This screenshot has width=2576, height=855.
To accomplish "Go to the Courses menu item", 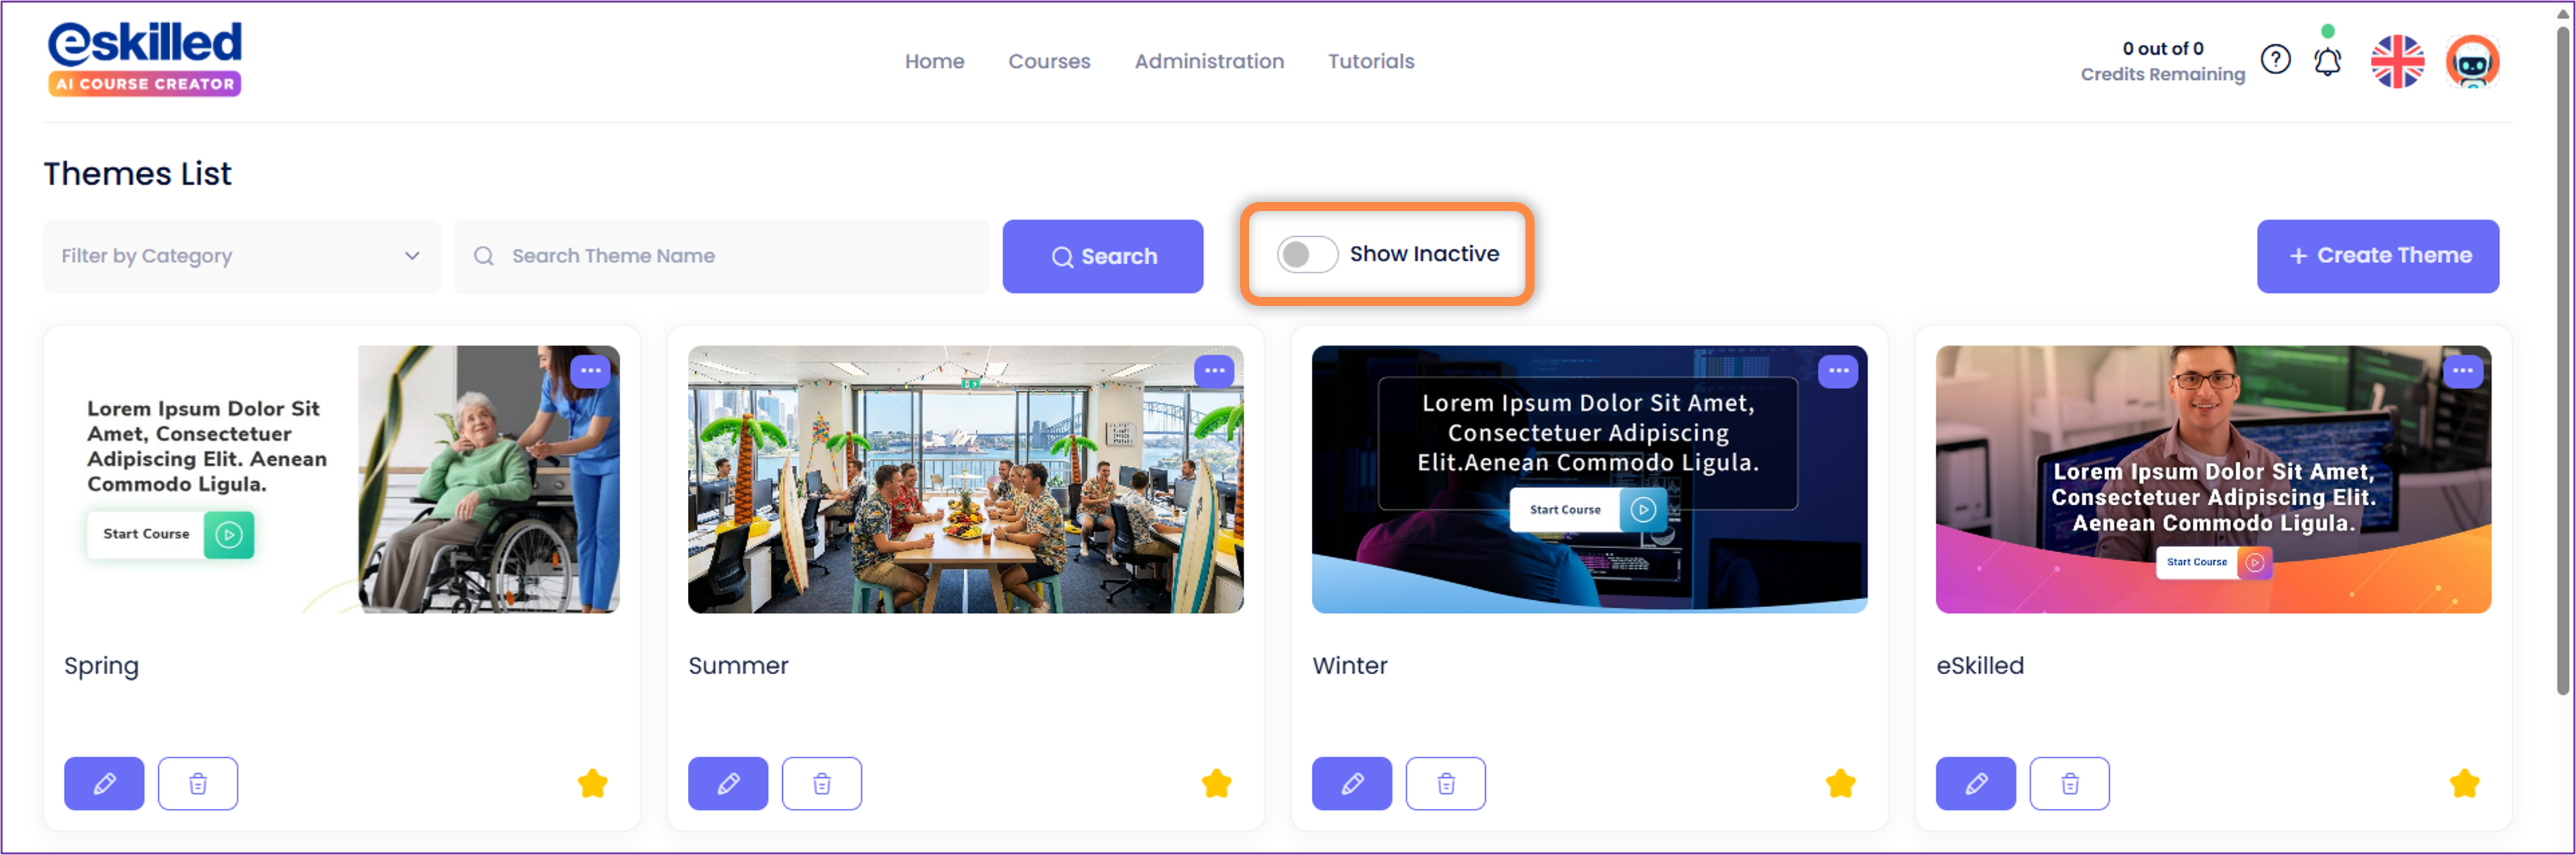I will 1049,61.
